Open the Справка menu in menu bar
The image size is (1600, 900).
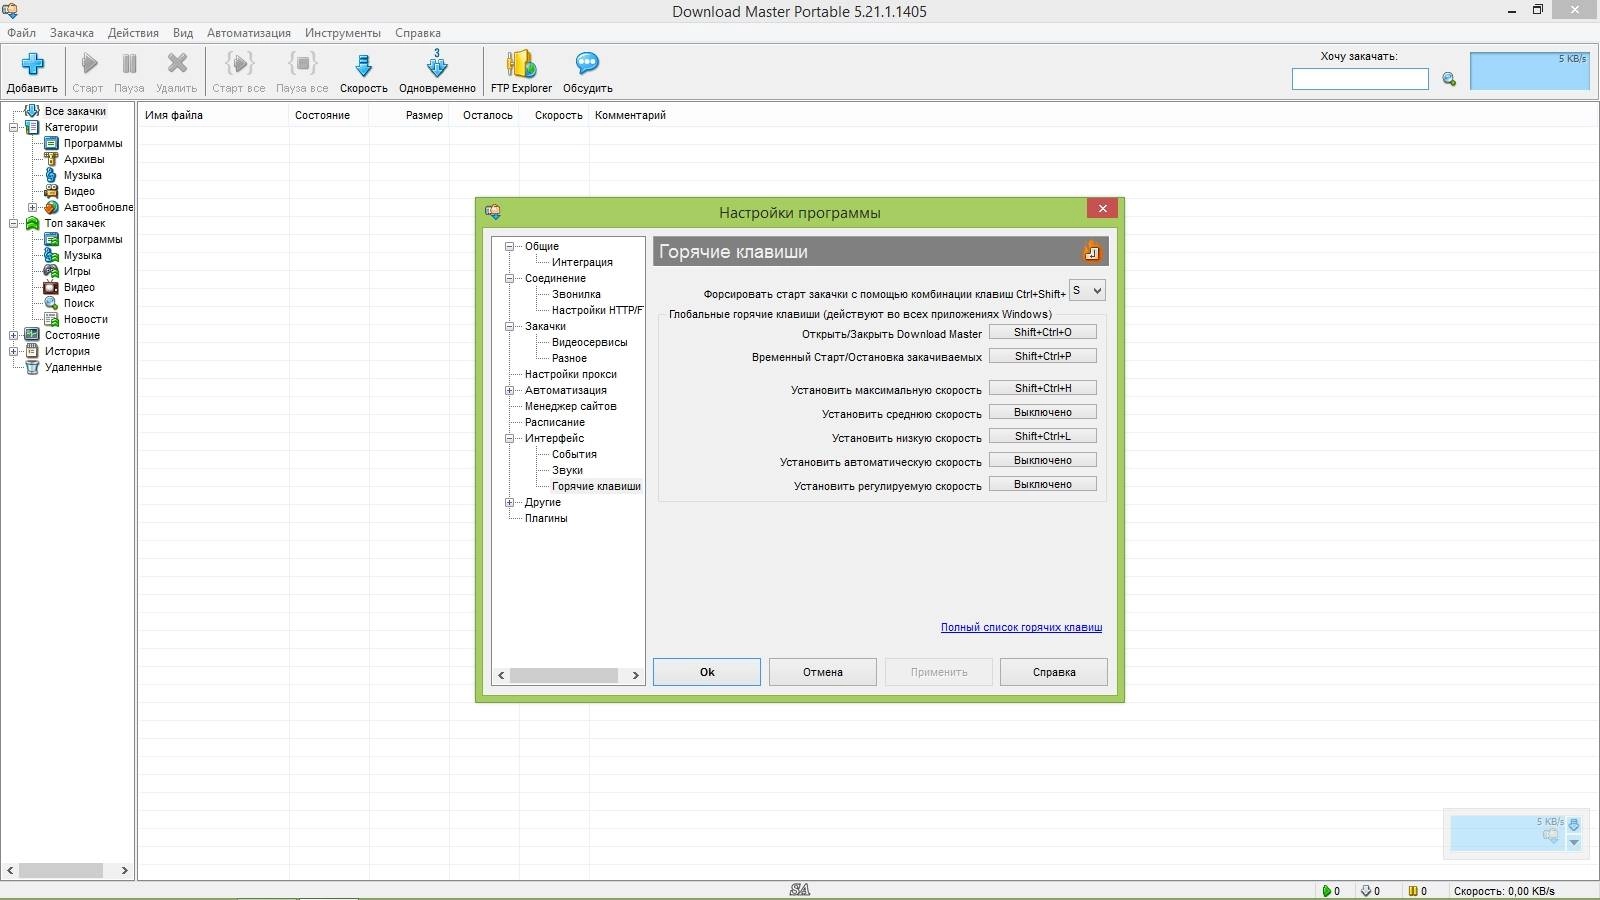418,33
